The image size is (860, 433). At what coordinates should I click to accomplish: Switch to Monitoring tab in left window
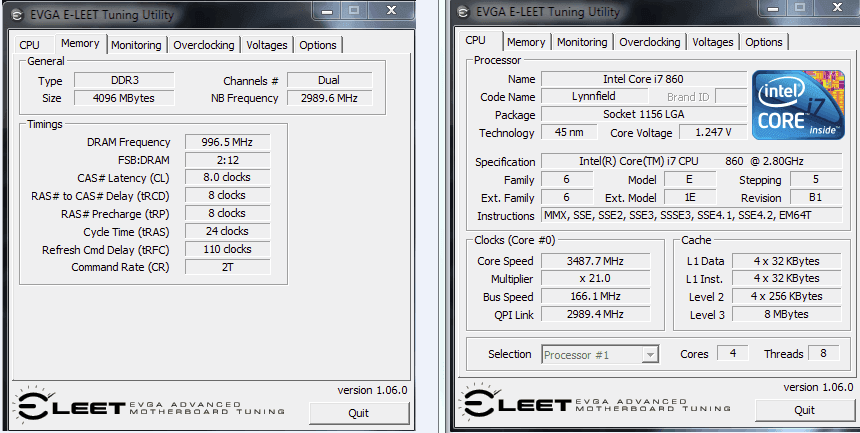[136, 45]
